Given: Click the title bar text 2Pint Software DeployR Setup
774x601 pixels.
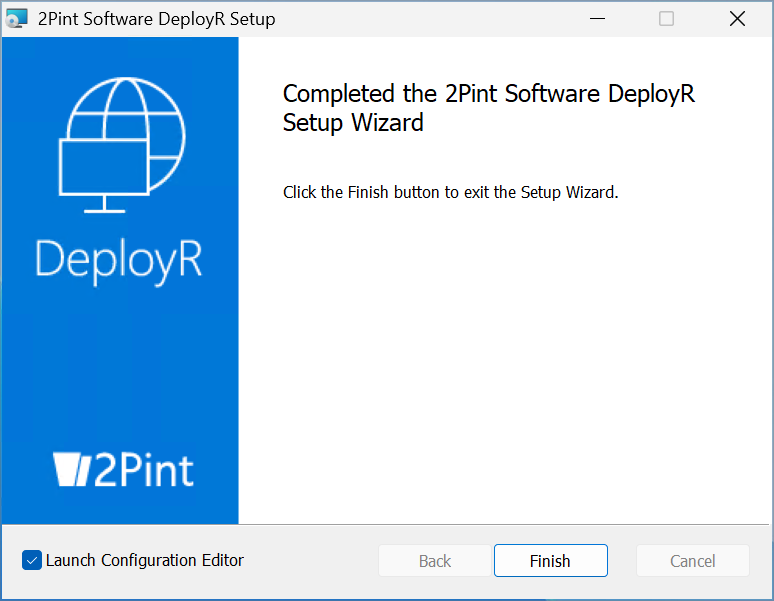Looking at the screenshot, I should click(x=156, y=19).
